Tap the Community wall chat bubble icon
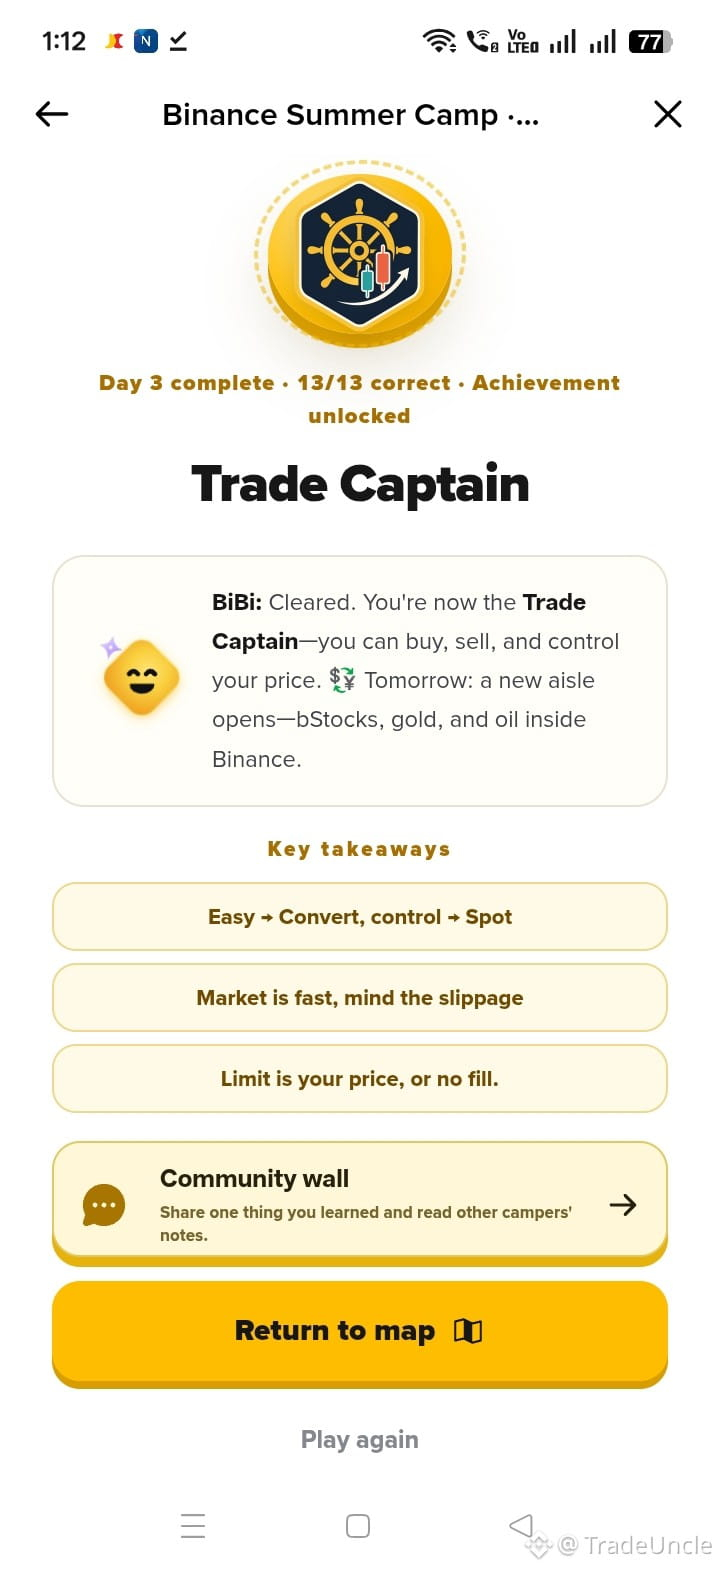Image resolution: width=720 pixels, height=1570 pixels. 104,1205
